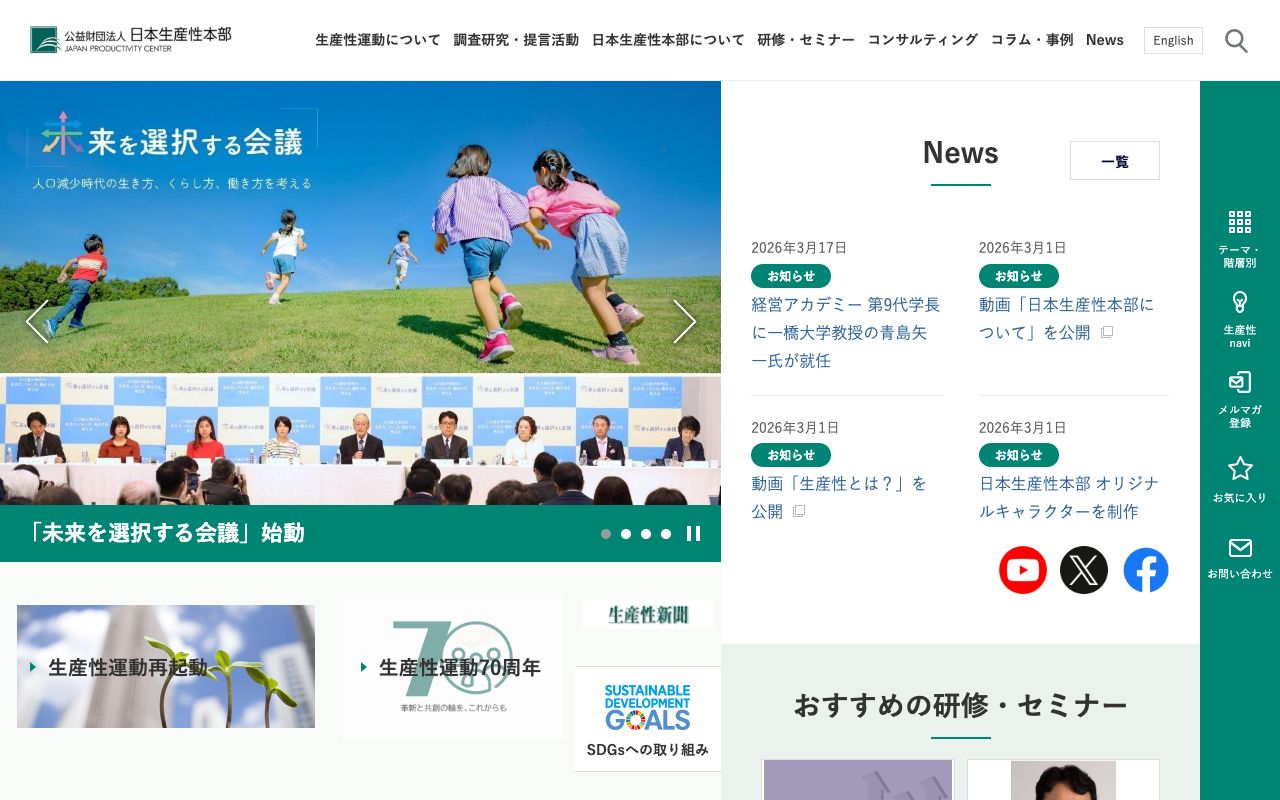Select the News menu item
1280x800 pixels.
coord(1104,40)
